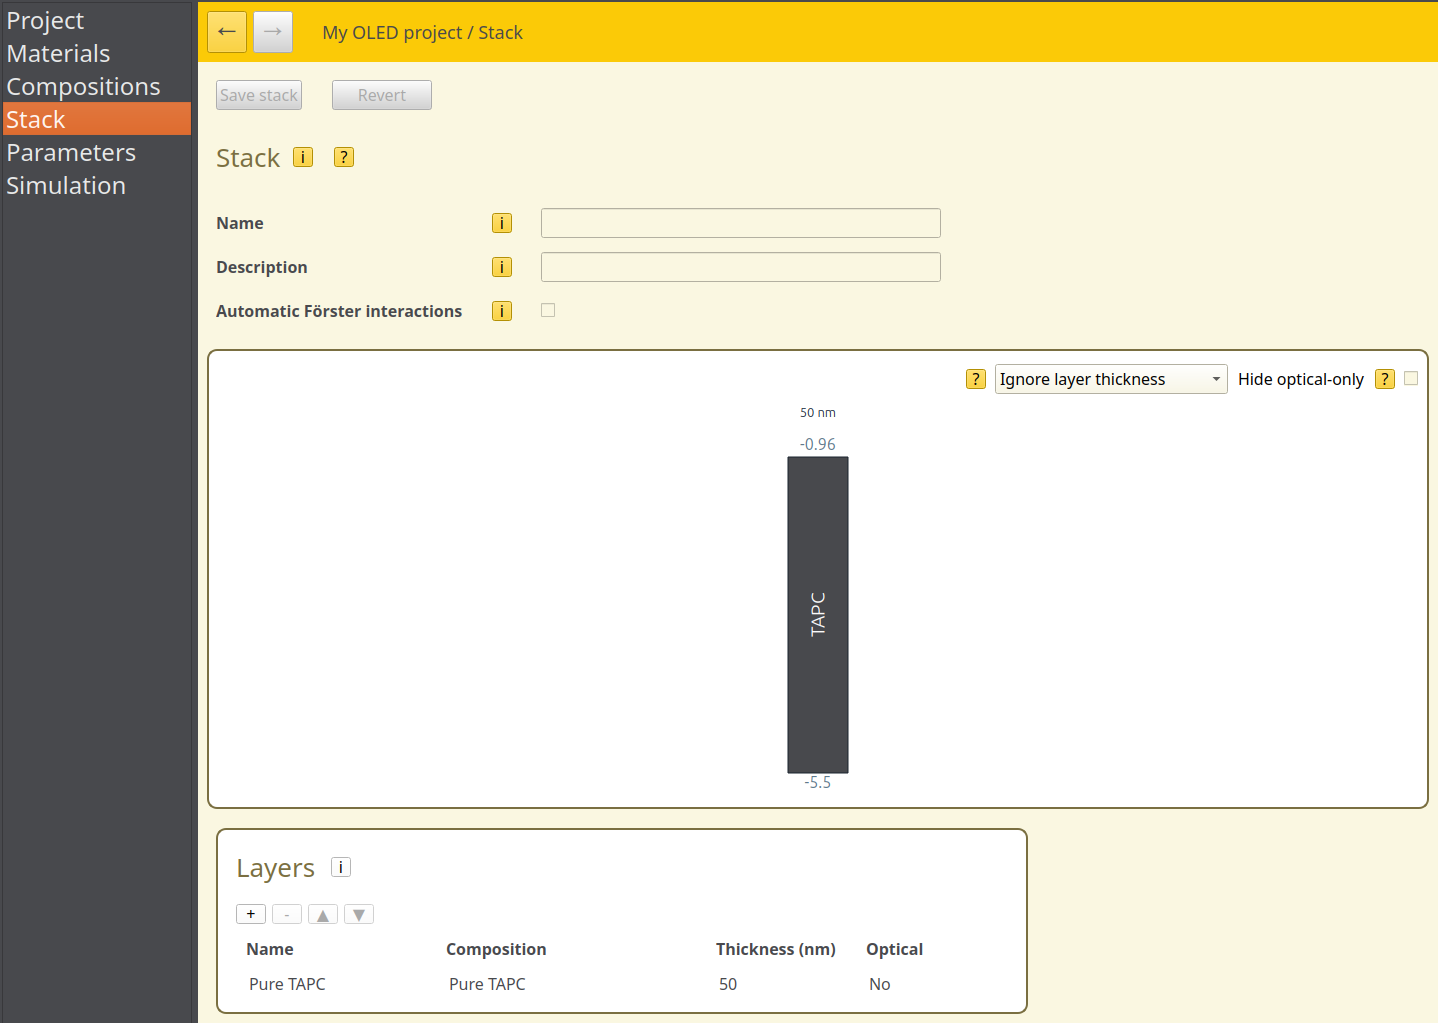Toggle the Hide optical-only checkbox
This screenshot has width=1438, height=1023.
(x=1411, y=378)
